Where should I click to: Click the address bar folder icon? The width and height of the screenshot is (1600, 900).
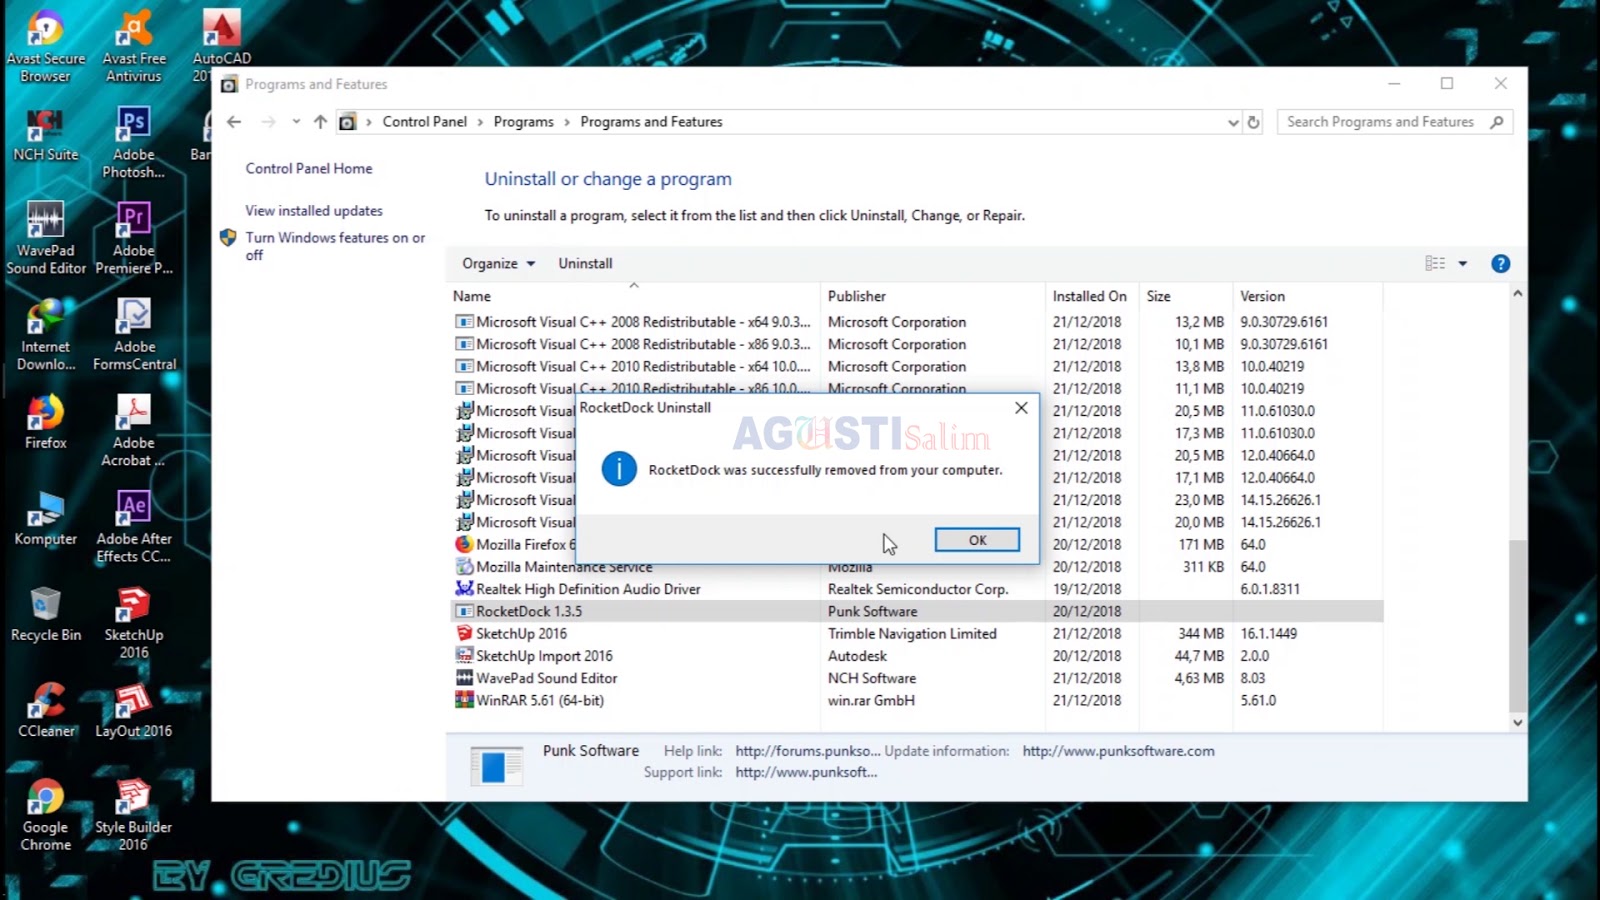tap(347, 122)
